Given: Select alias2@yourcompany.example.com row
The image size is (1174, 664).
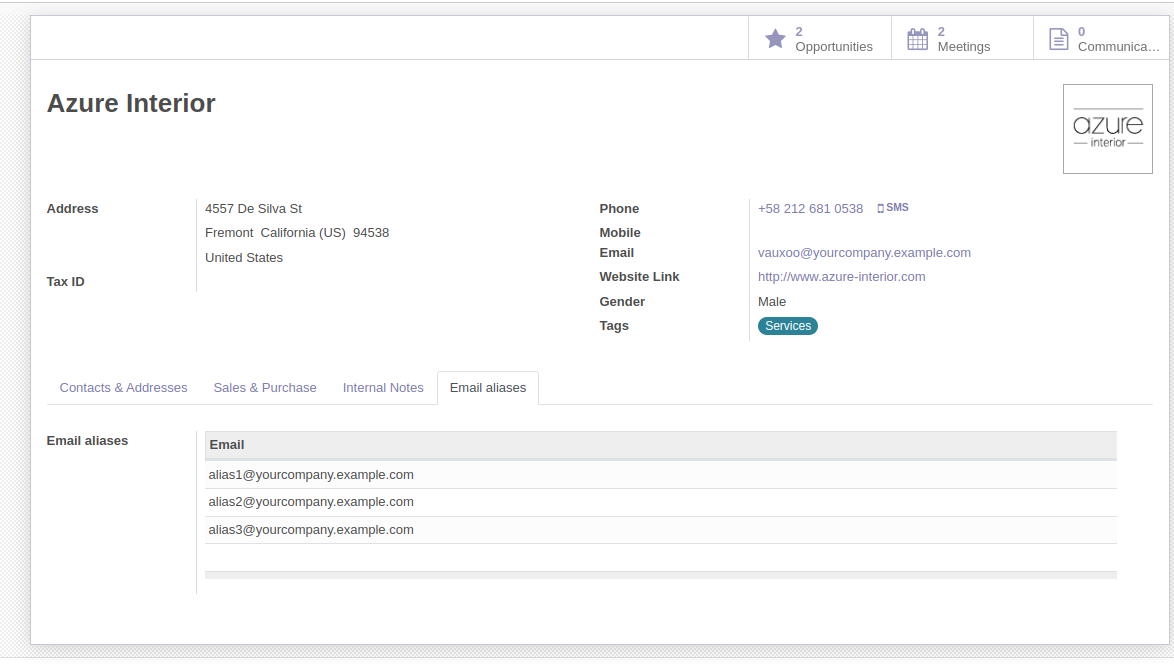Looking at the screenshot, I should point(661,502).
